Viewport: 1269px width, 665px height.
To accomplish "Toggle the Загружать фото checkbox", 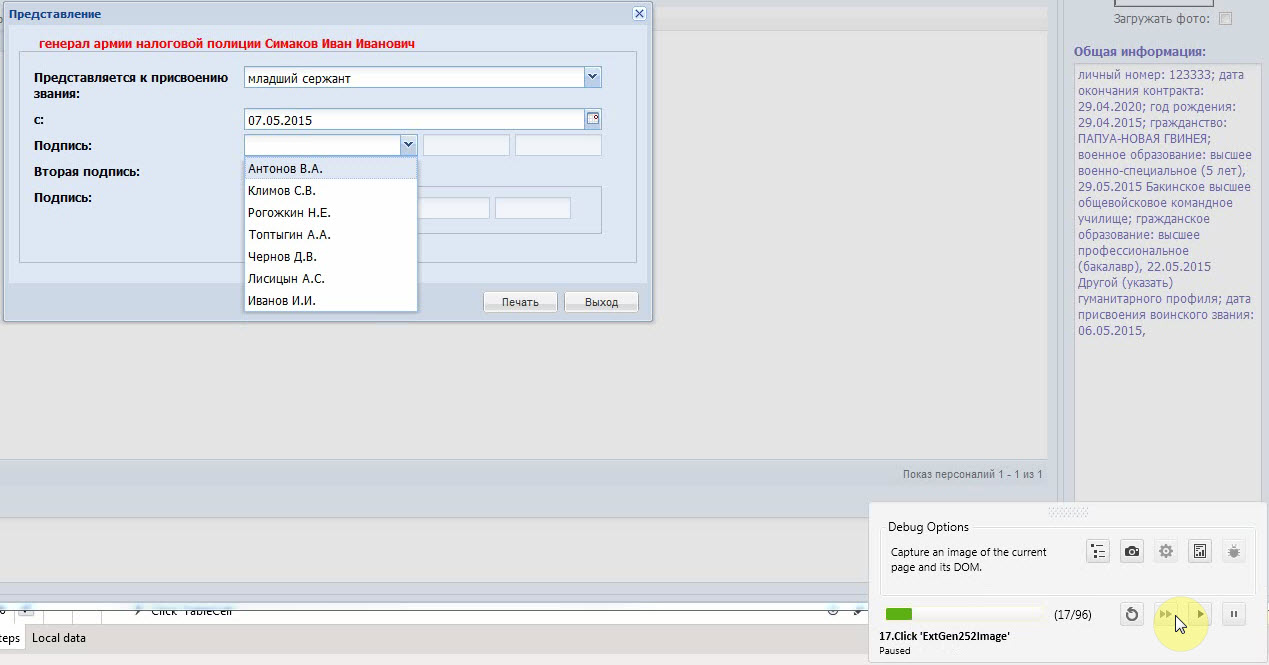I will pos(1225,19).
